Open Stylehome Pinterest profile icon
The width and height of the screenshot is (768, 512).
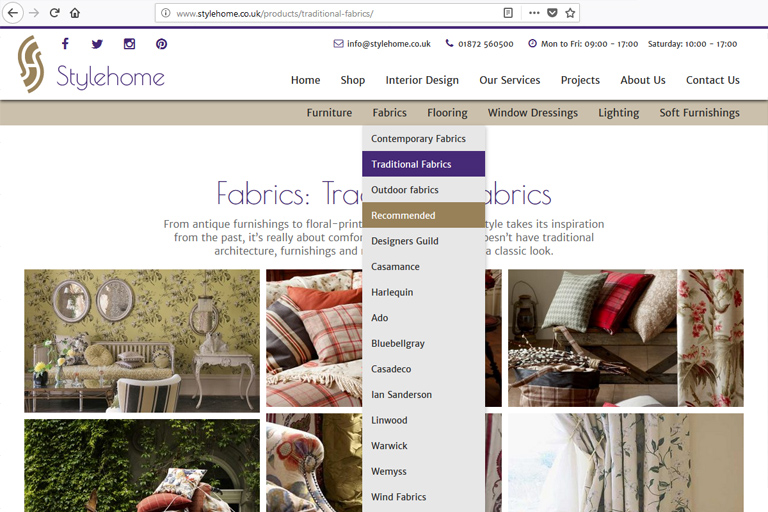tap(162, 44)
